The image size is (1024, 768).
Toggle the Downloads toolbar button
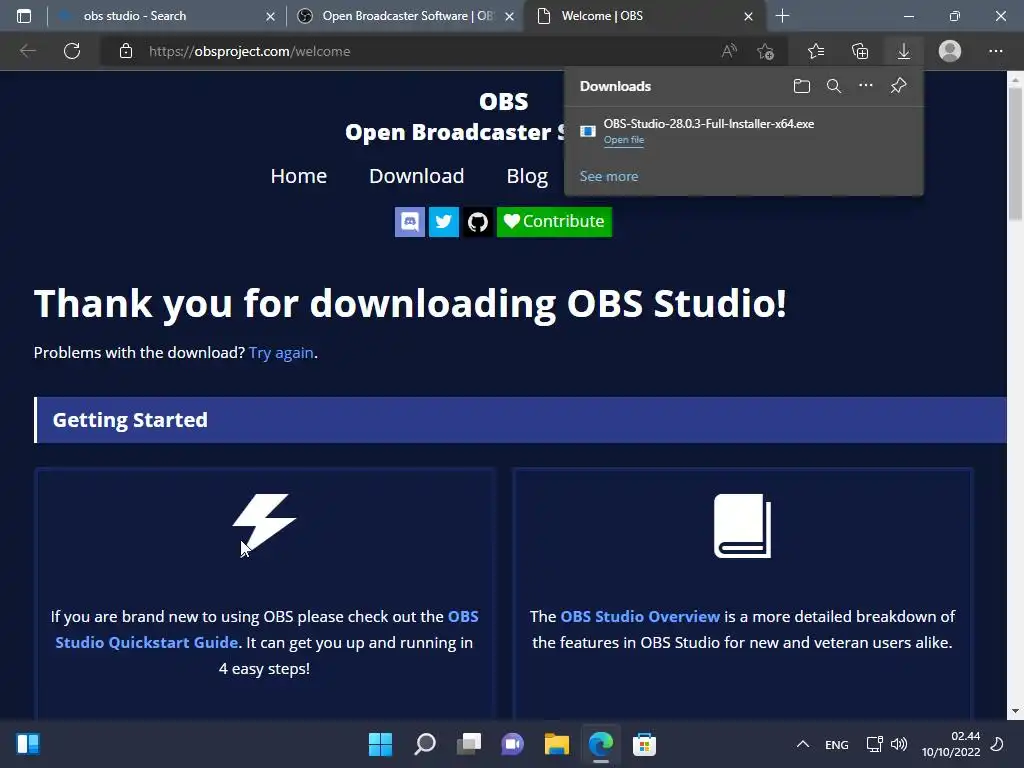click(x=904, y=51)
